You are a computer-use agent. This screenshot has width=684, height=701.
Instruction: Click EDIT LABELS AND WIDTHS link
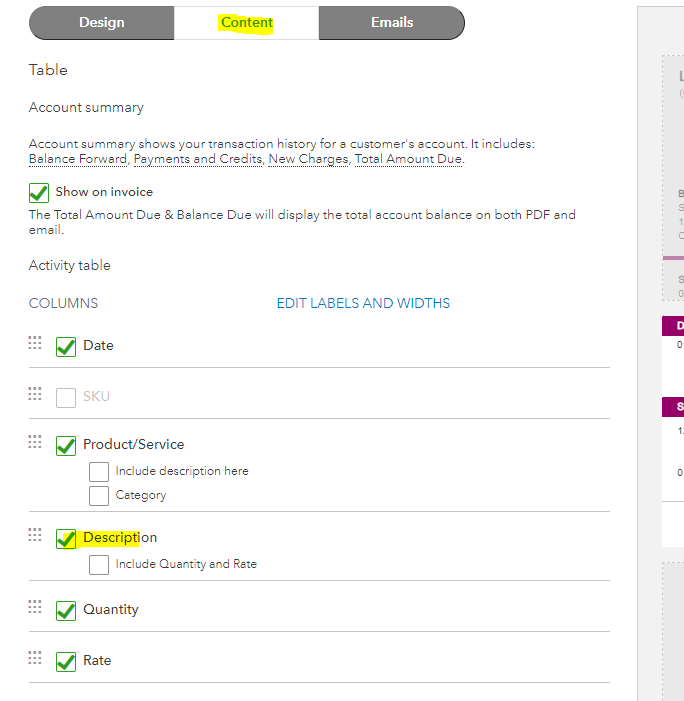pyautogui.click(x=363, y=303)
